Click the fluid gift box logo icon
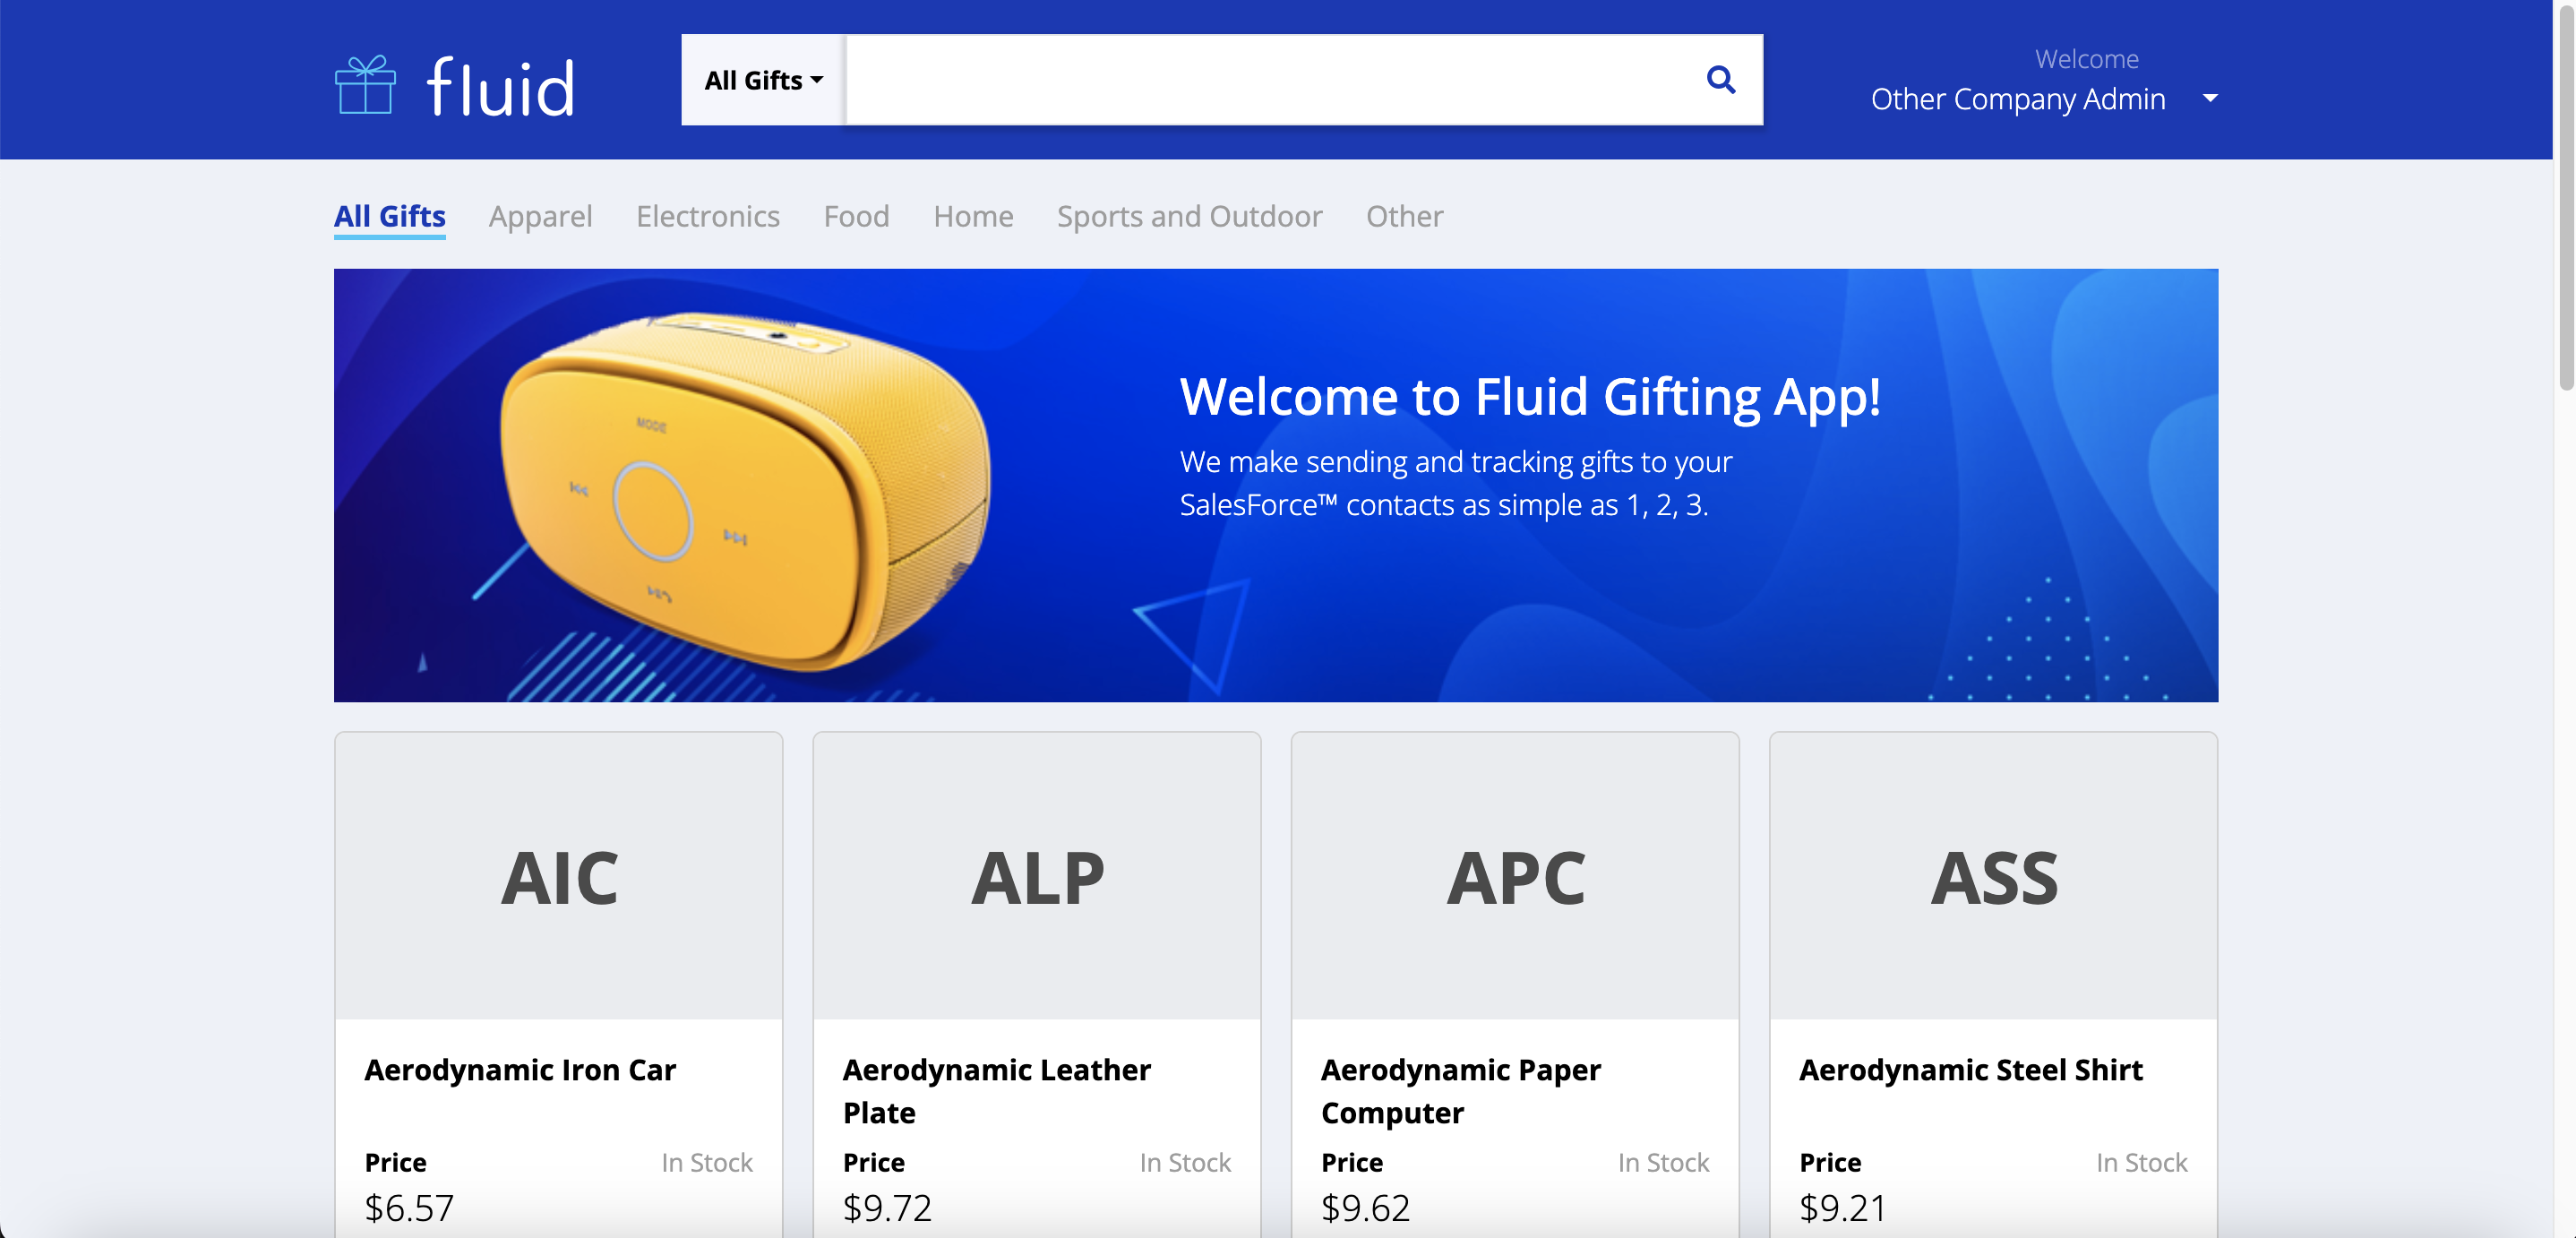 tap(366, 85)
